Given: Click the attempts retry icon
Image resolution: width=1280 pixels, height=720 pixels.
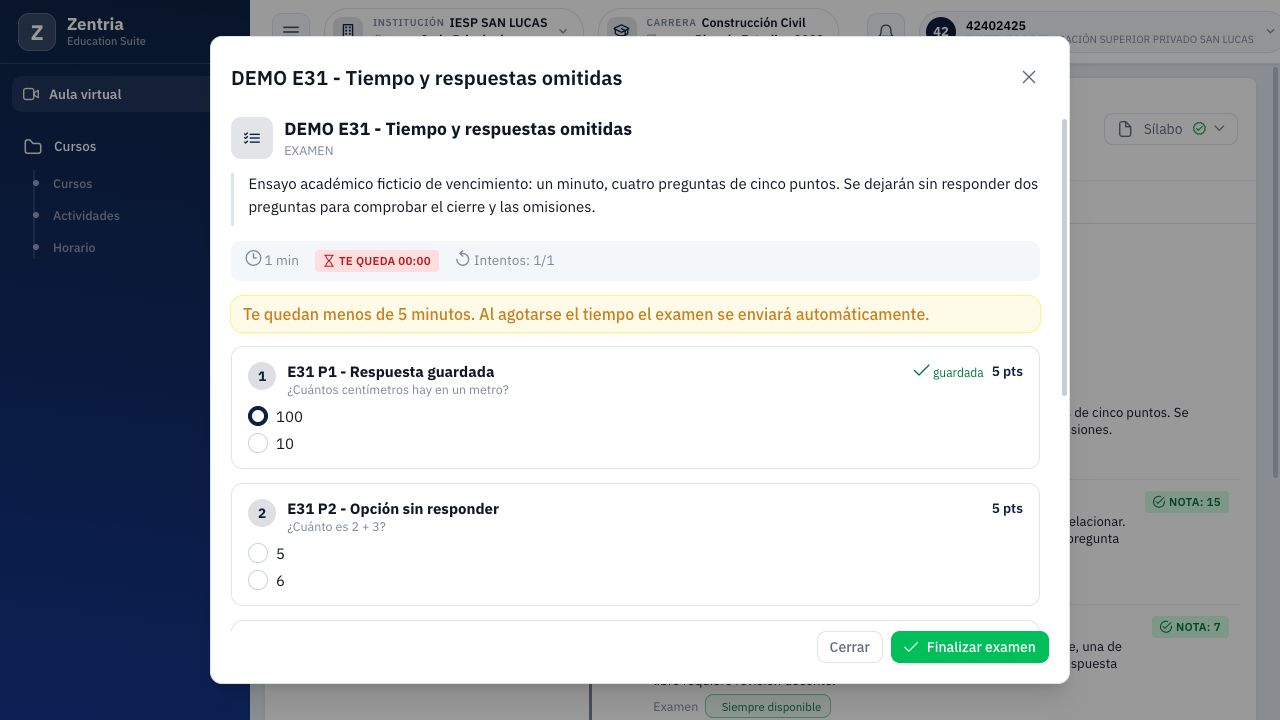Looking at the screenshot, I should click(463, 259).
